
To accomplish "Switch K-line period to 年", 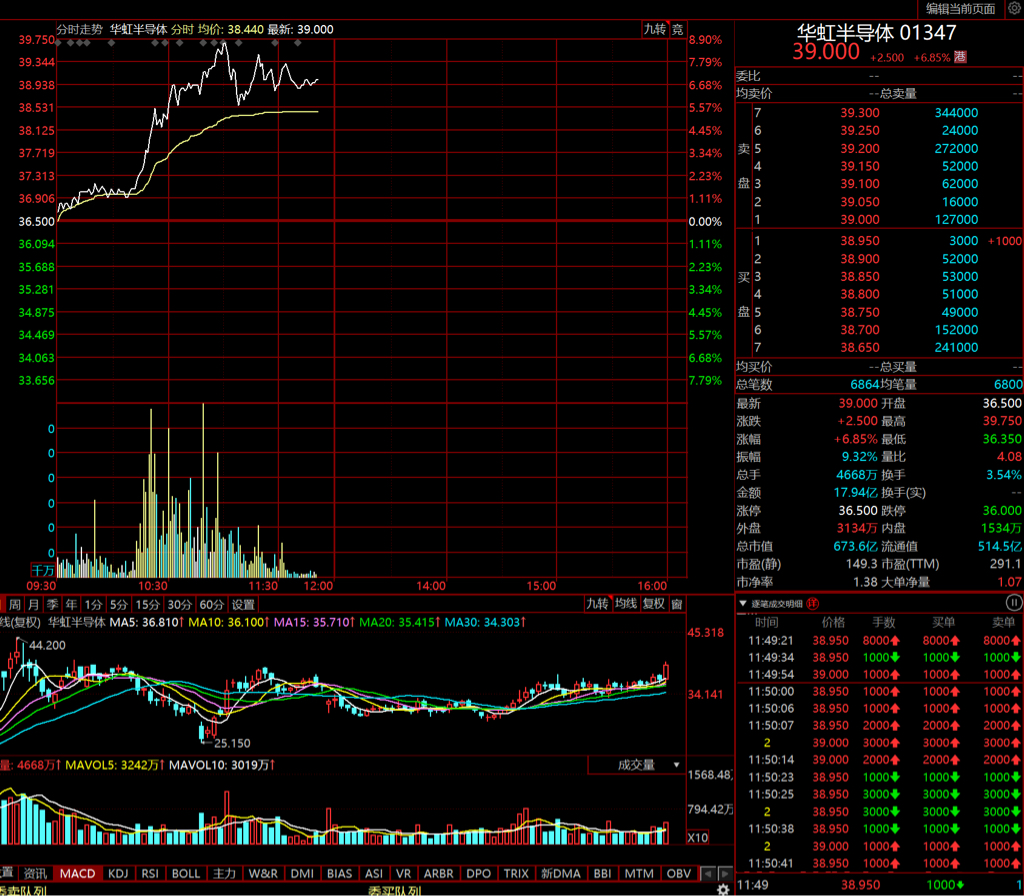I will 71,605.
